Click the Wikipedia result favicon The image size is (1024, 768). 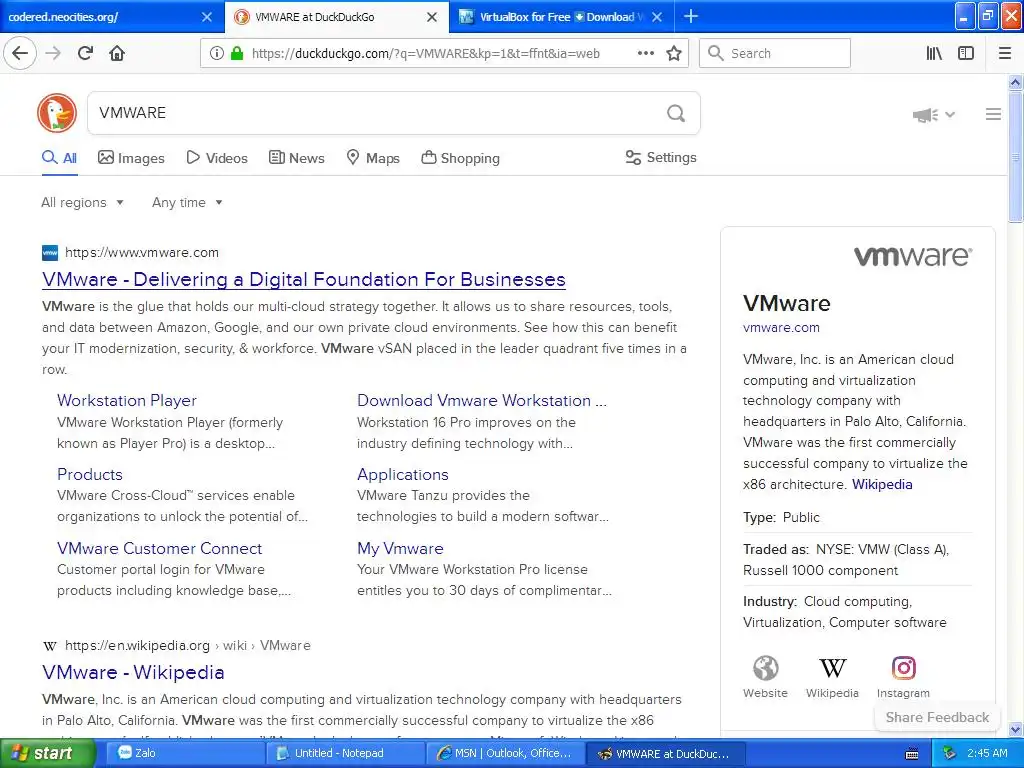(50, 646)
